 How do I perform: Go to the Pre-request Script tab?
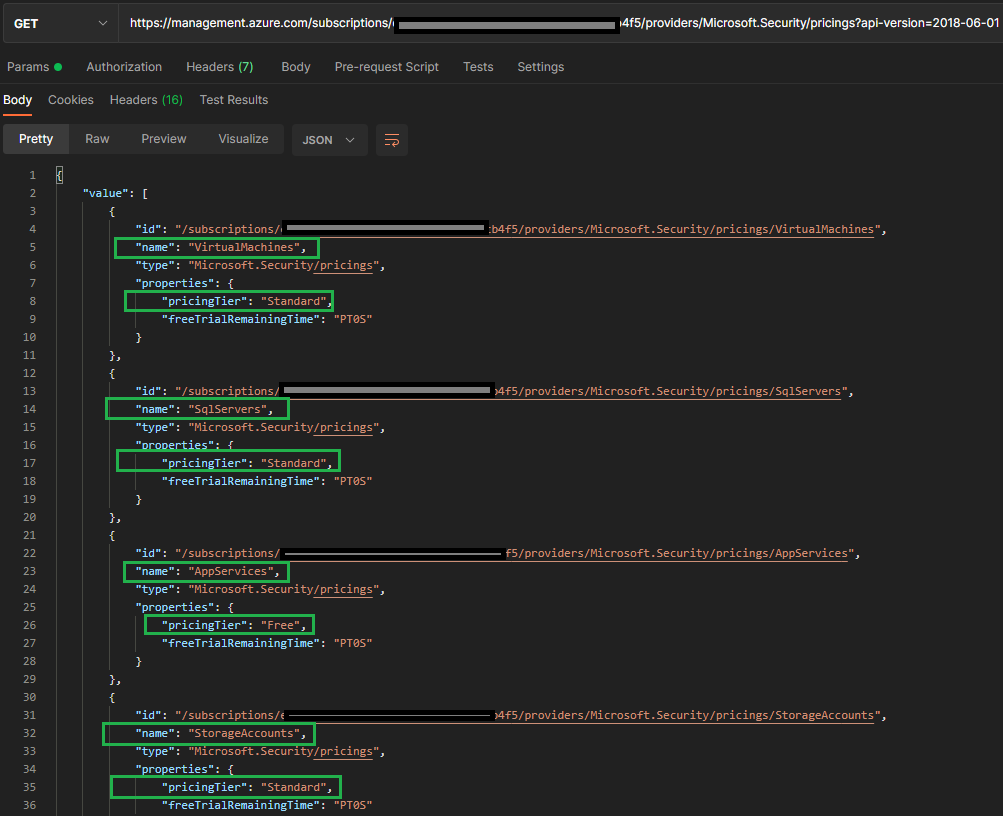(x=386, y=67)
